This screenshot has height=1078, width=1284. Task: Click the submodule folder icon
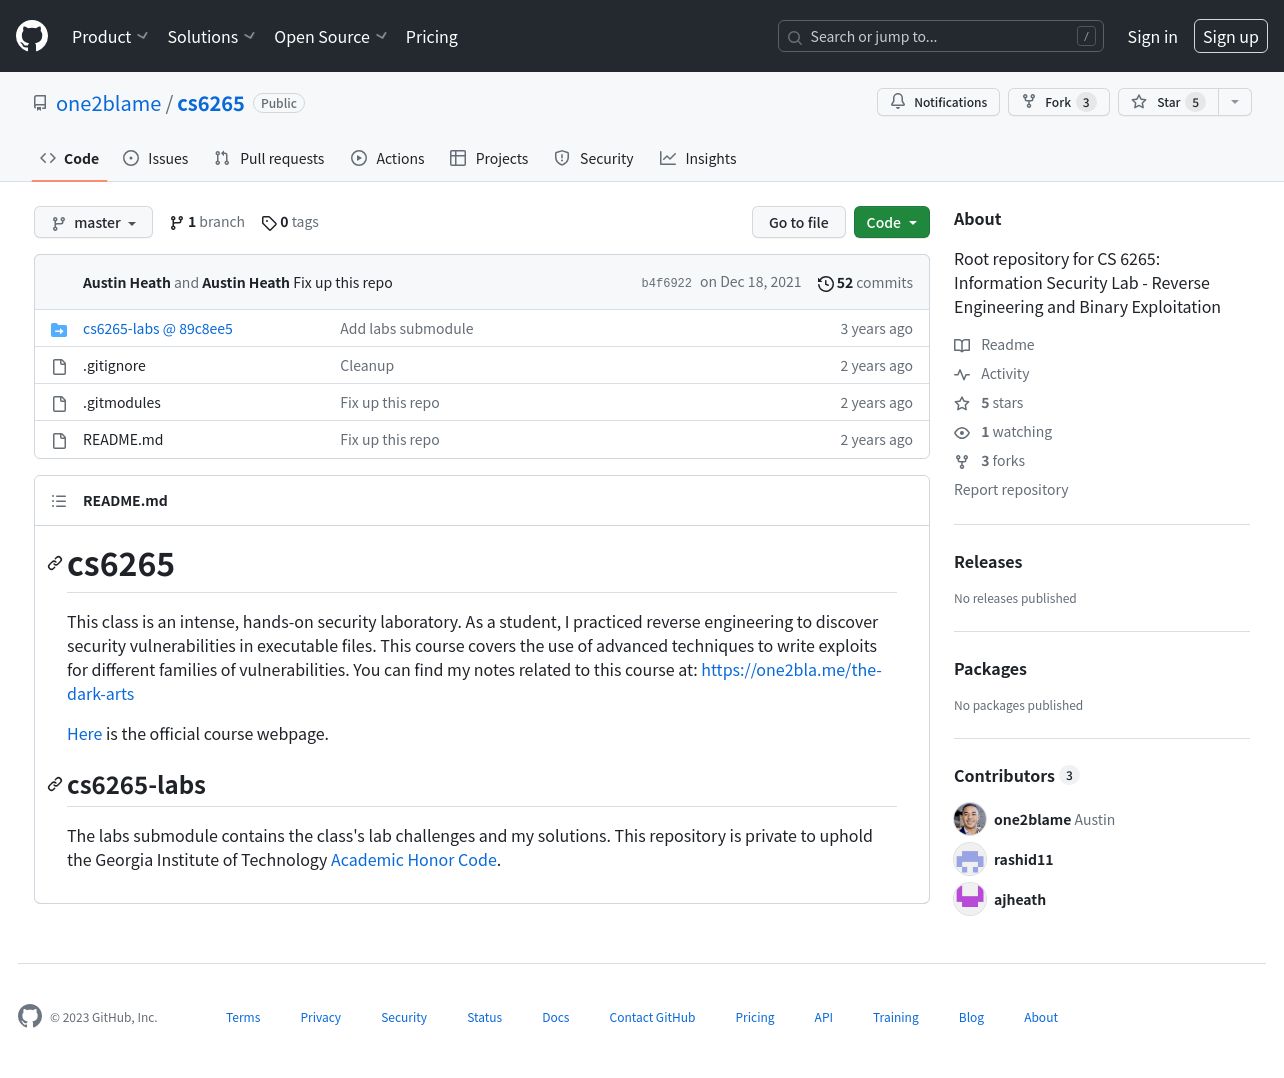point(59,329)
